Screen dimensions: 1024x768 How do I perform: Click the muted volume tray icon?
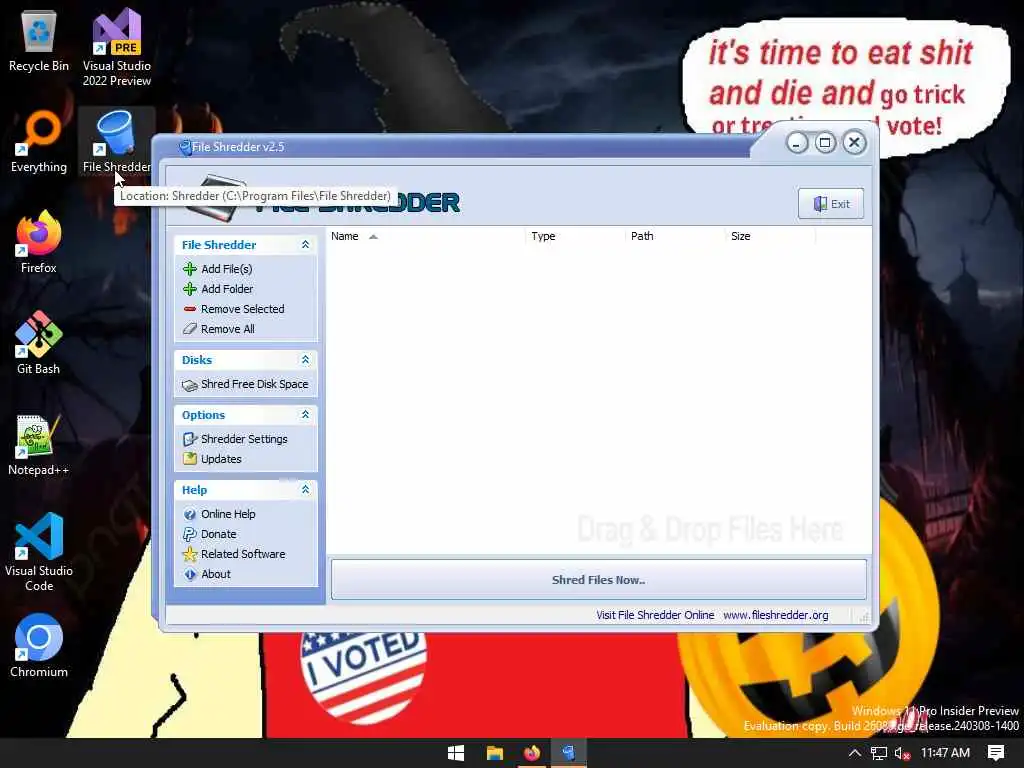pyautogui.click(x=903, y=754)
